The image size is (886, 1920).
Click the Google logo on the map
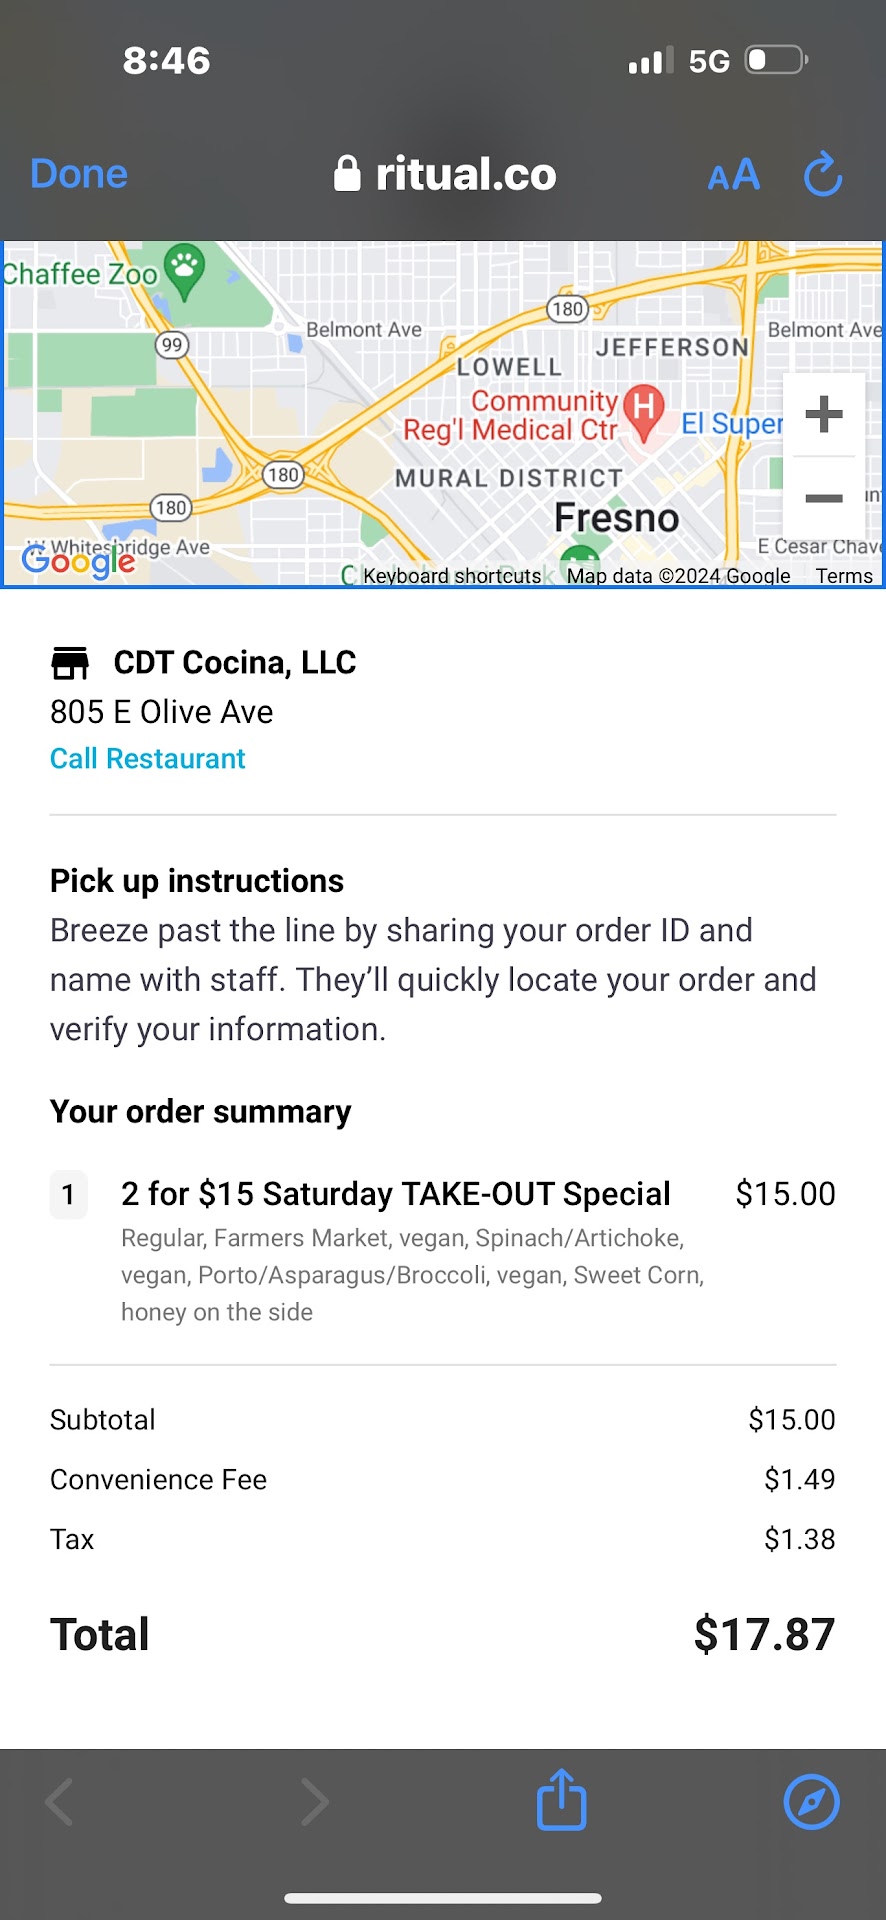pos(78,561)
